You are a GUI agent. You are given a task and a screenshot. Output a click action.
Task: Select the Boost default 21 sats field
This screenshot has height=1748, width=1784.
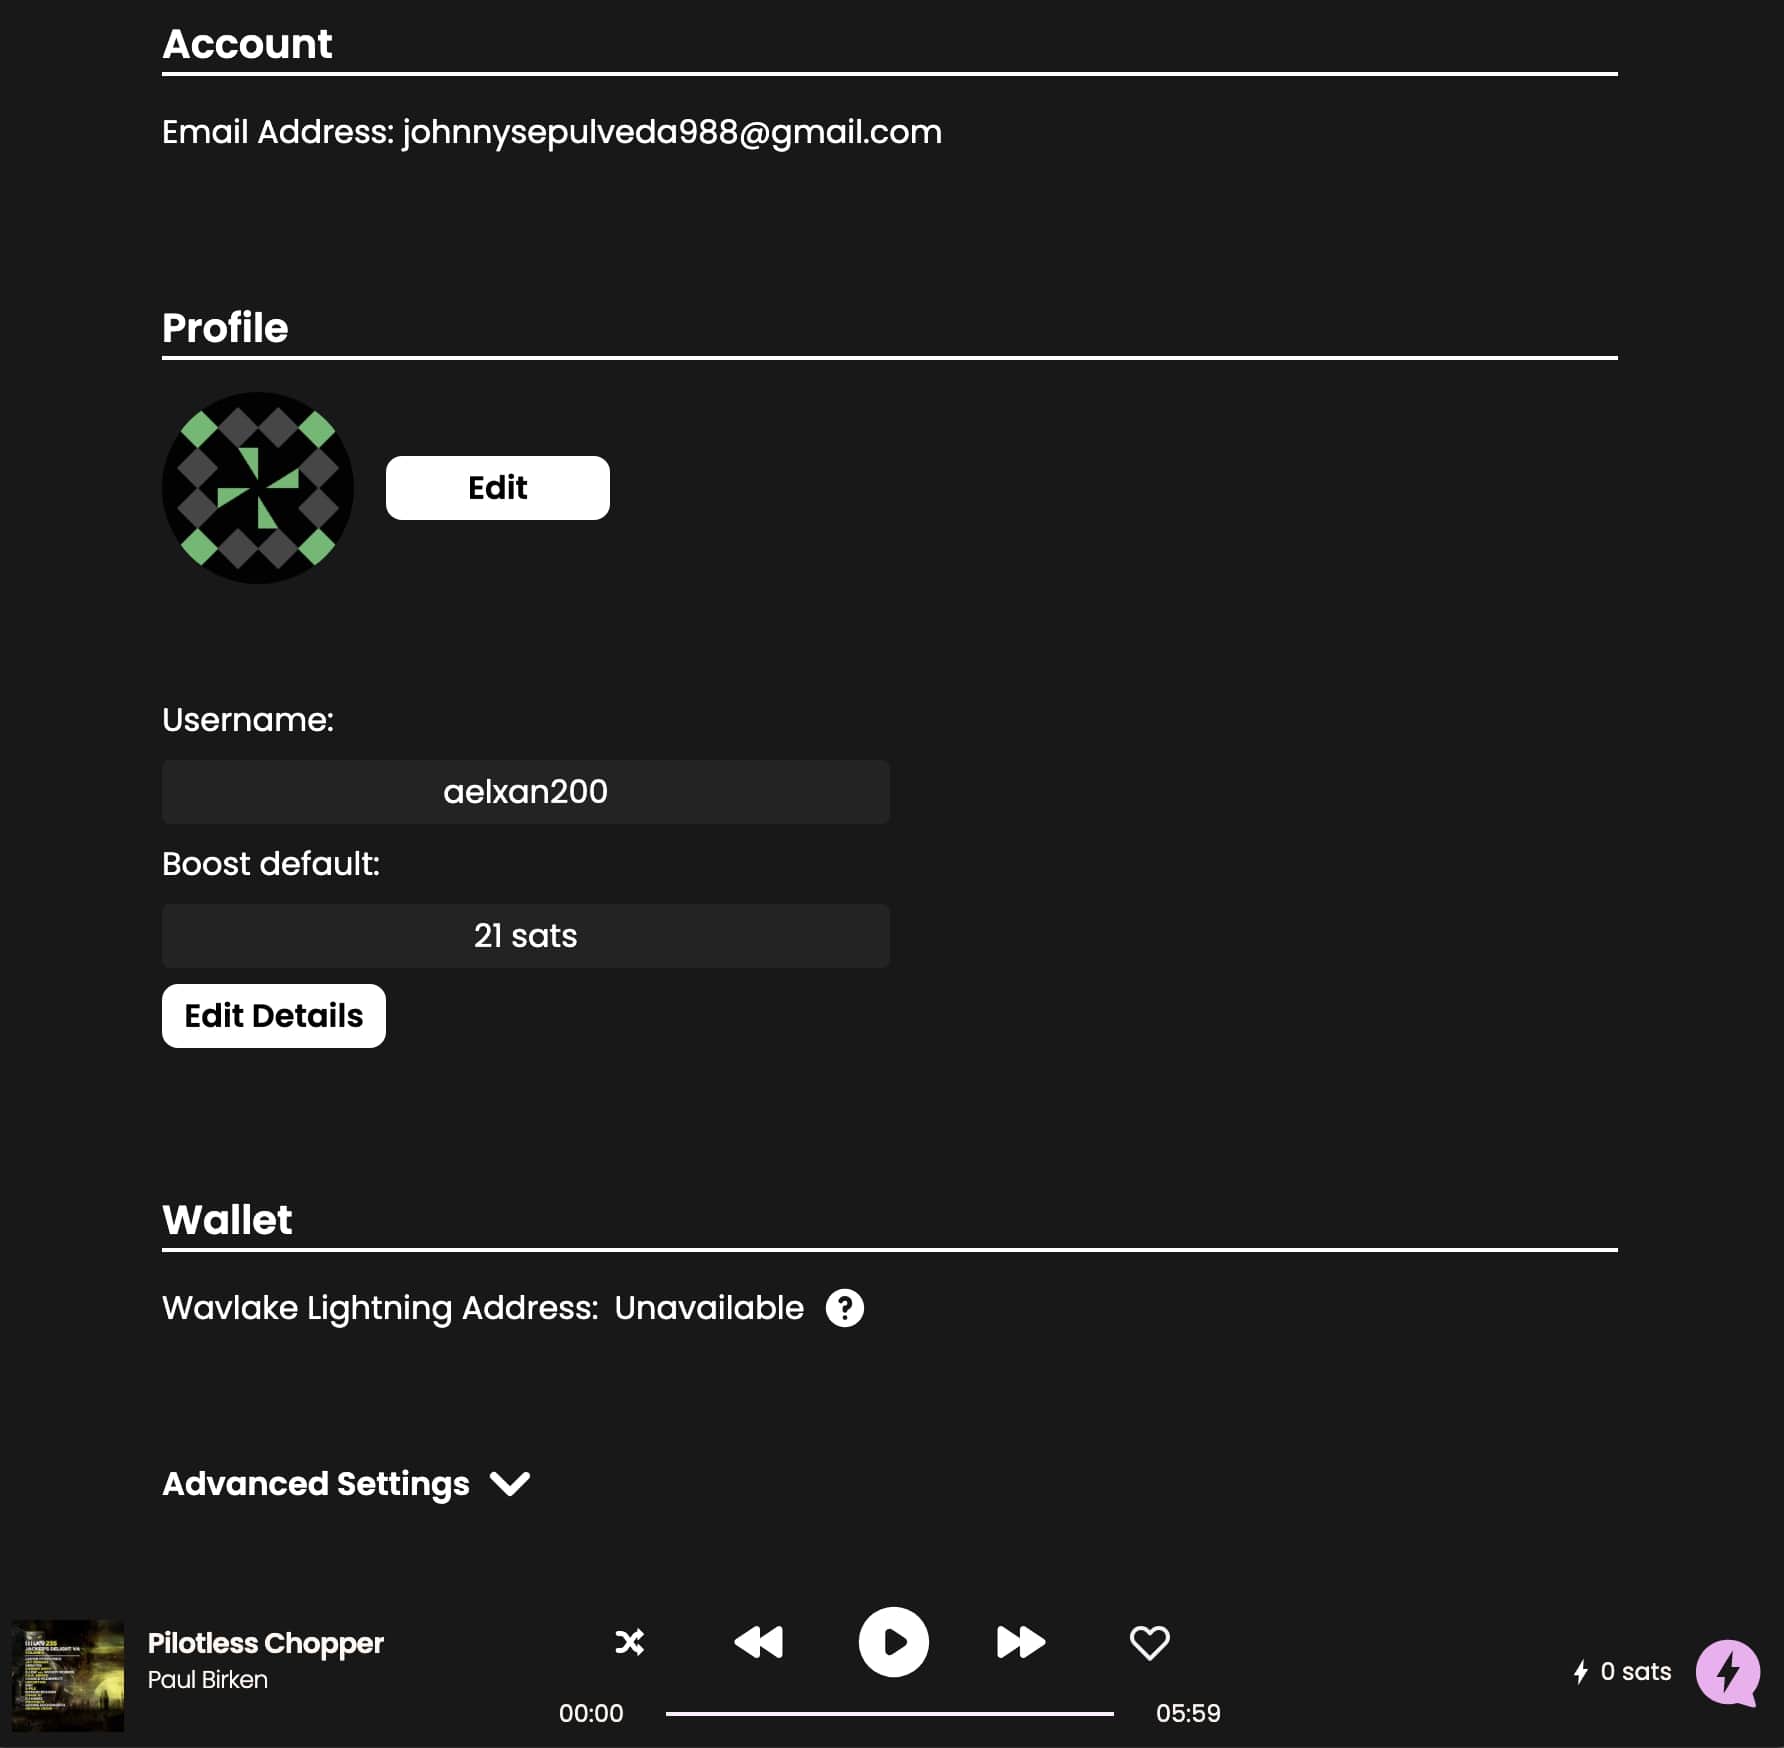(526, 936)
